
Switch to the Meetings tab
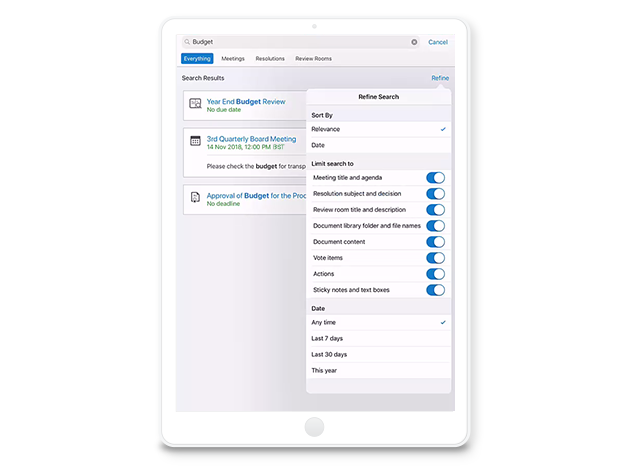[233, 59]
